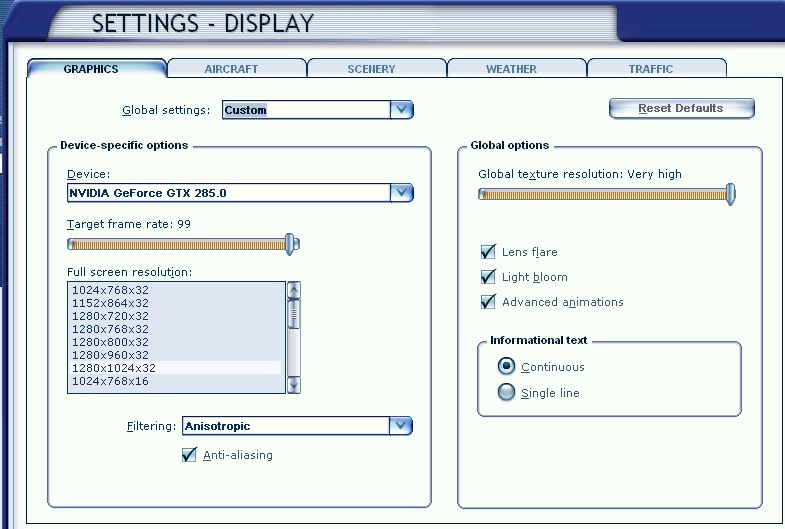Viewport: 785px width, 529px height.
Task: Expand the Global settings dropdown
Action: (401, 110)
